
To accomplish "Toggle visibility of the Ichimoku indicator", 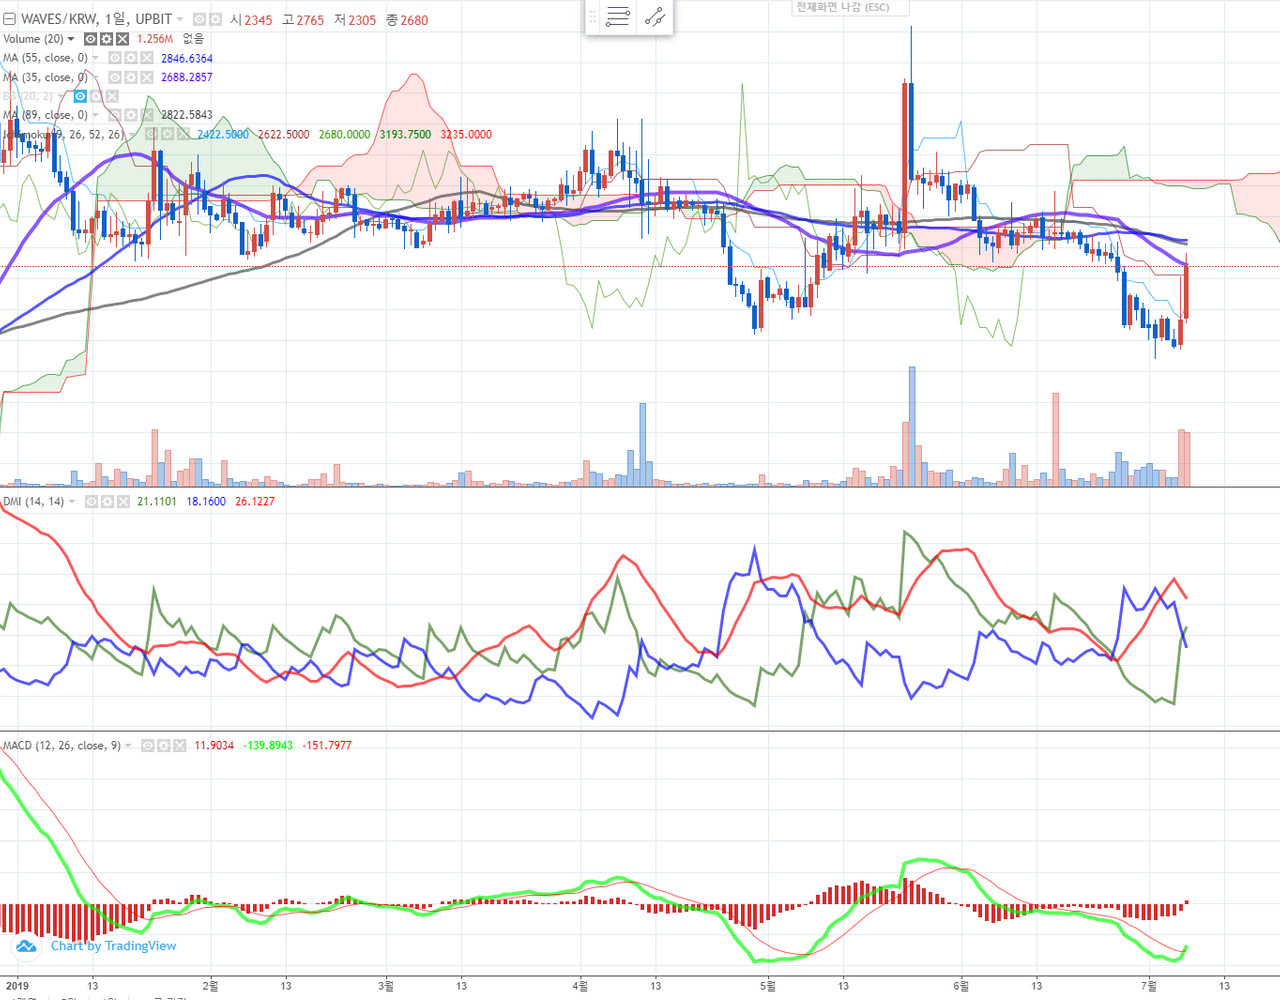I will pyautogui.click(x=150, y=134).
